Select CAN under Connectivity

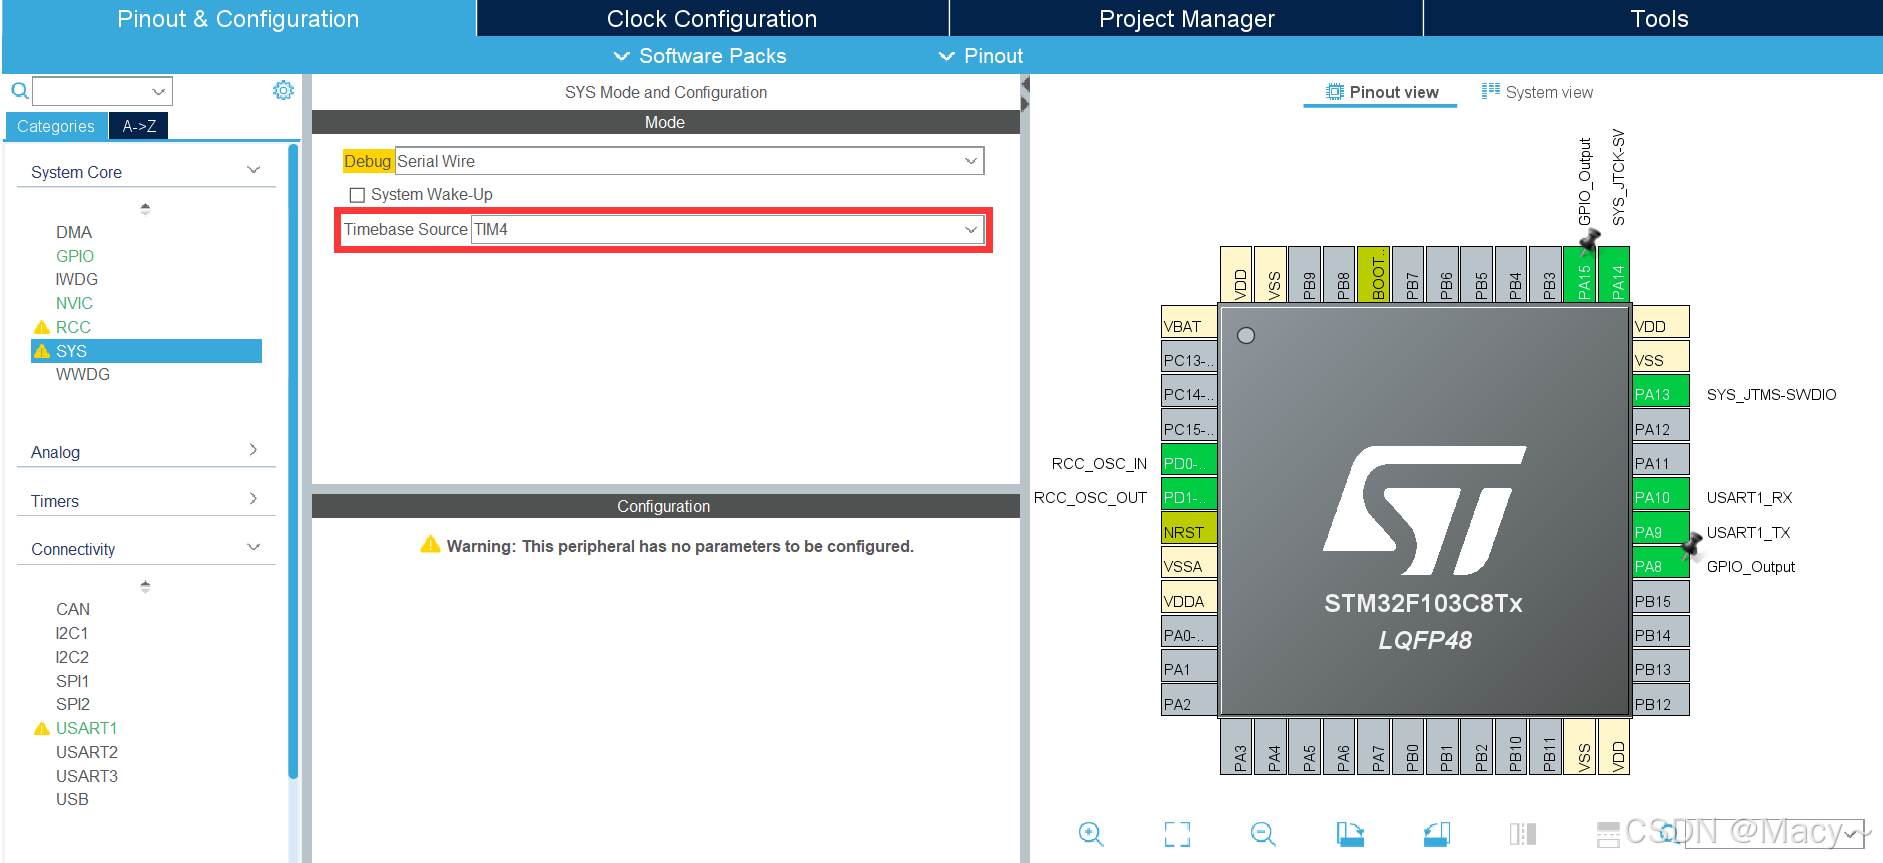(x=73, y=609)
